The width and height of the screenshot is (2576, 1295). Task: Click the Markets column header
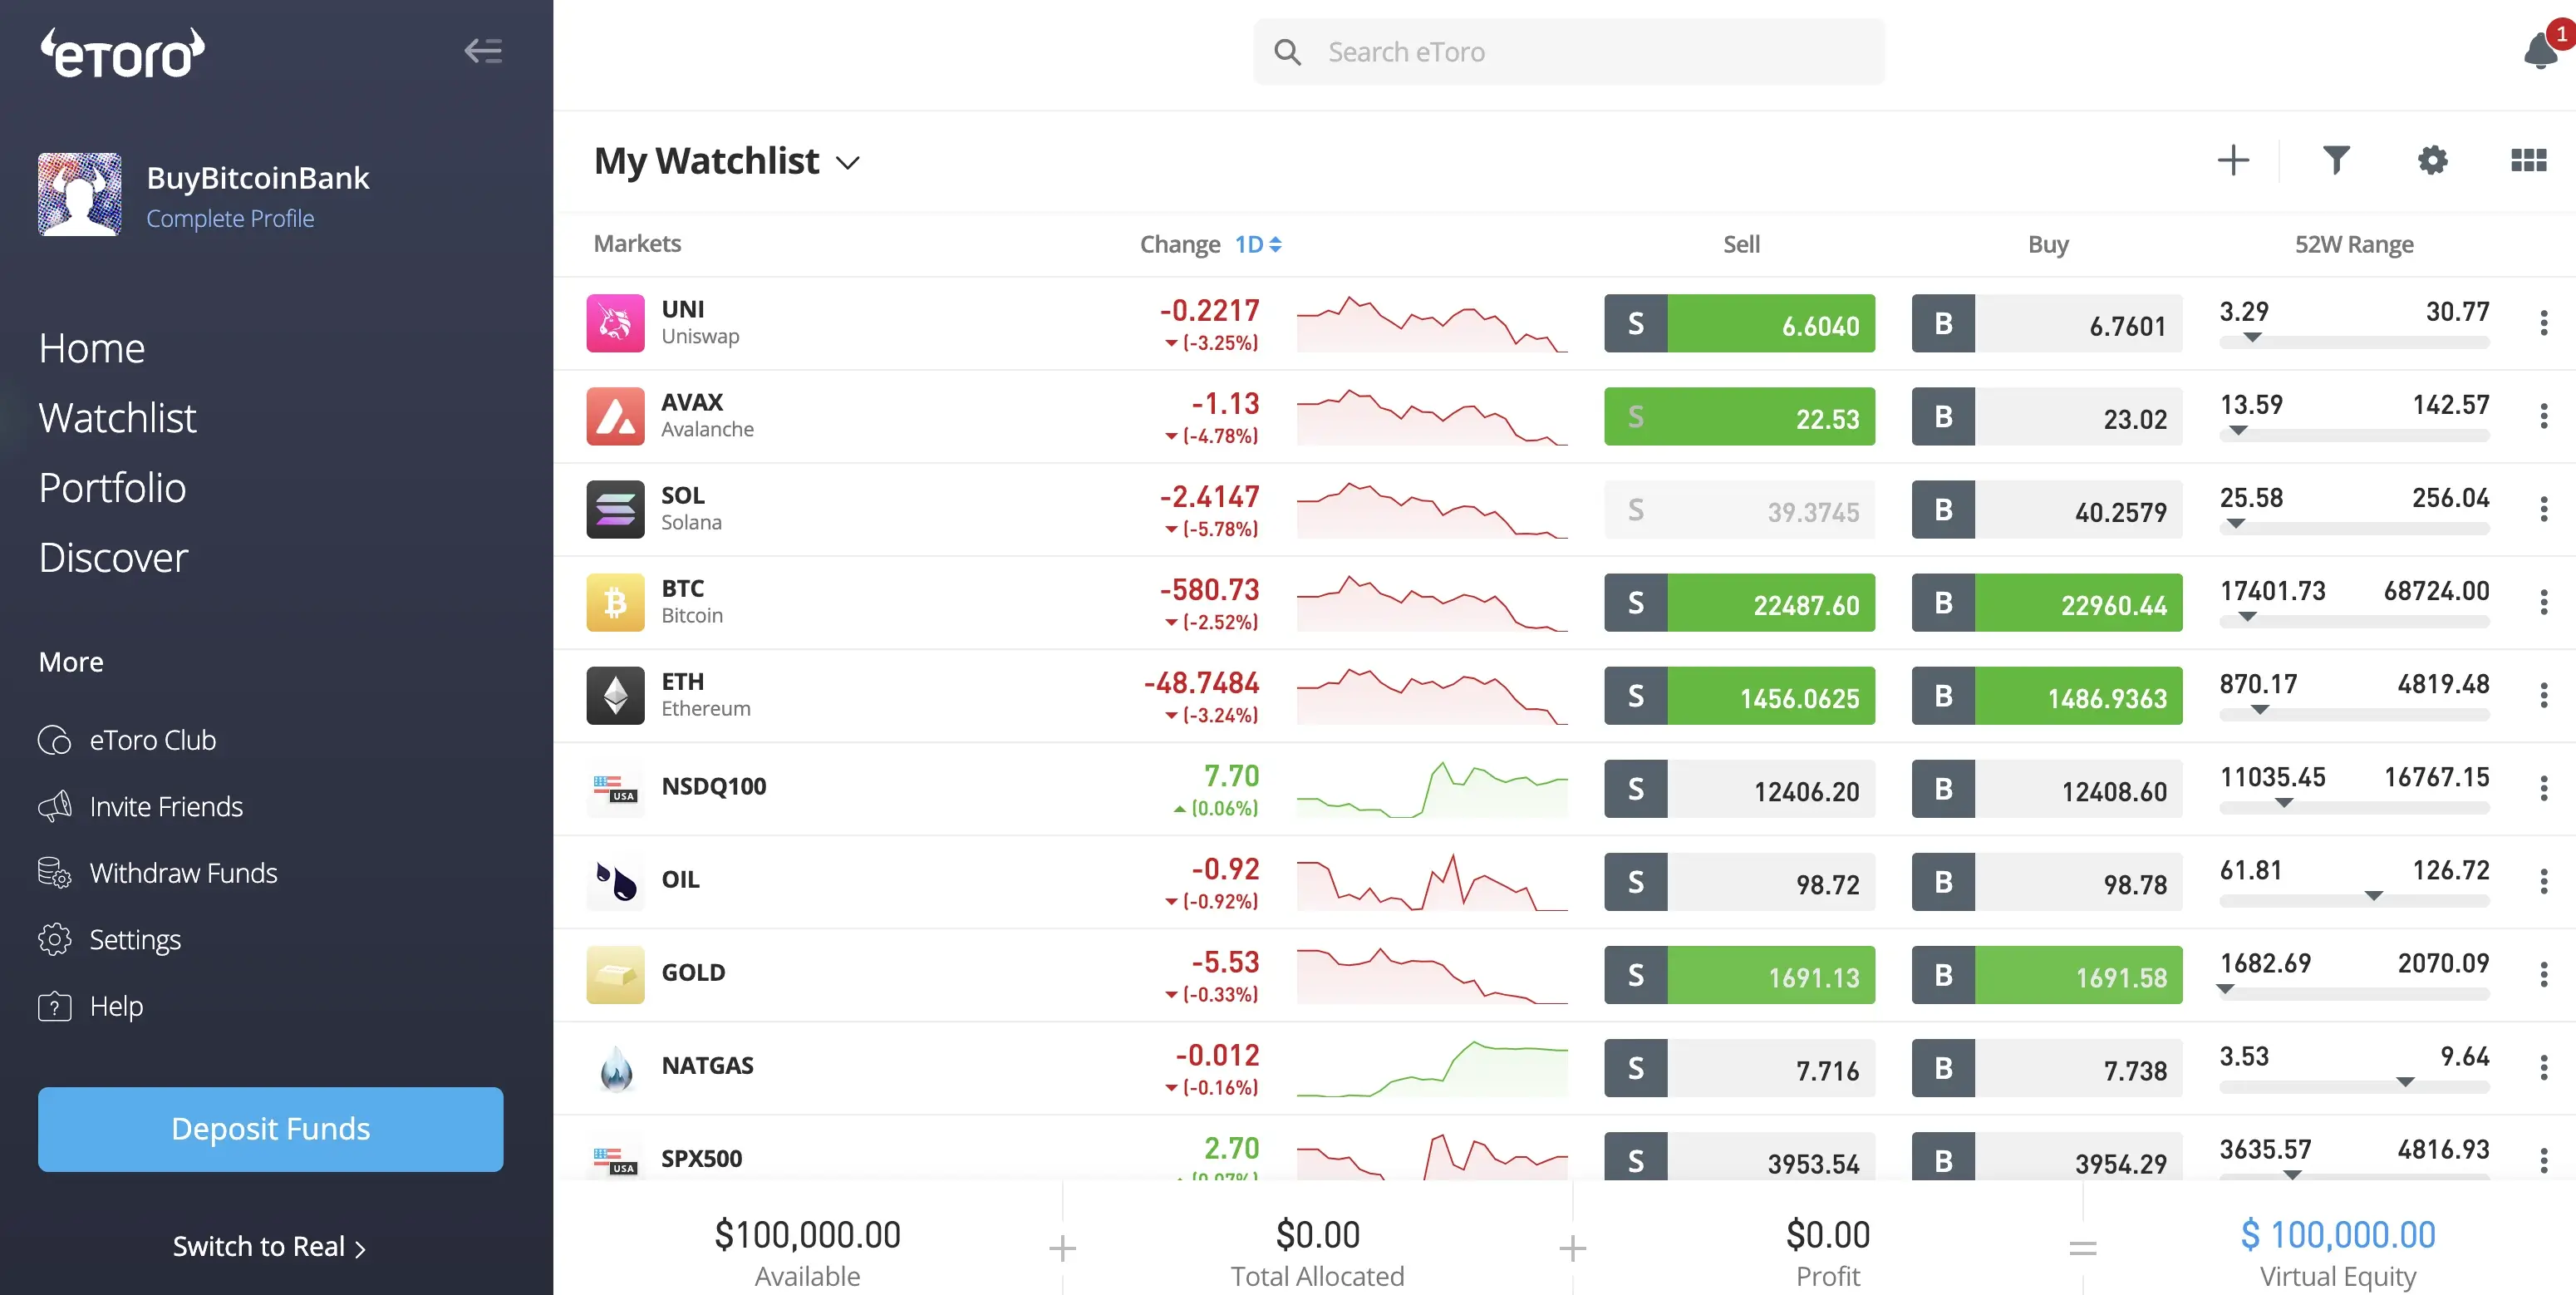(x=637, y=243)
